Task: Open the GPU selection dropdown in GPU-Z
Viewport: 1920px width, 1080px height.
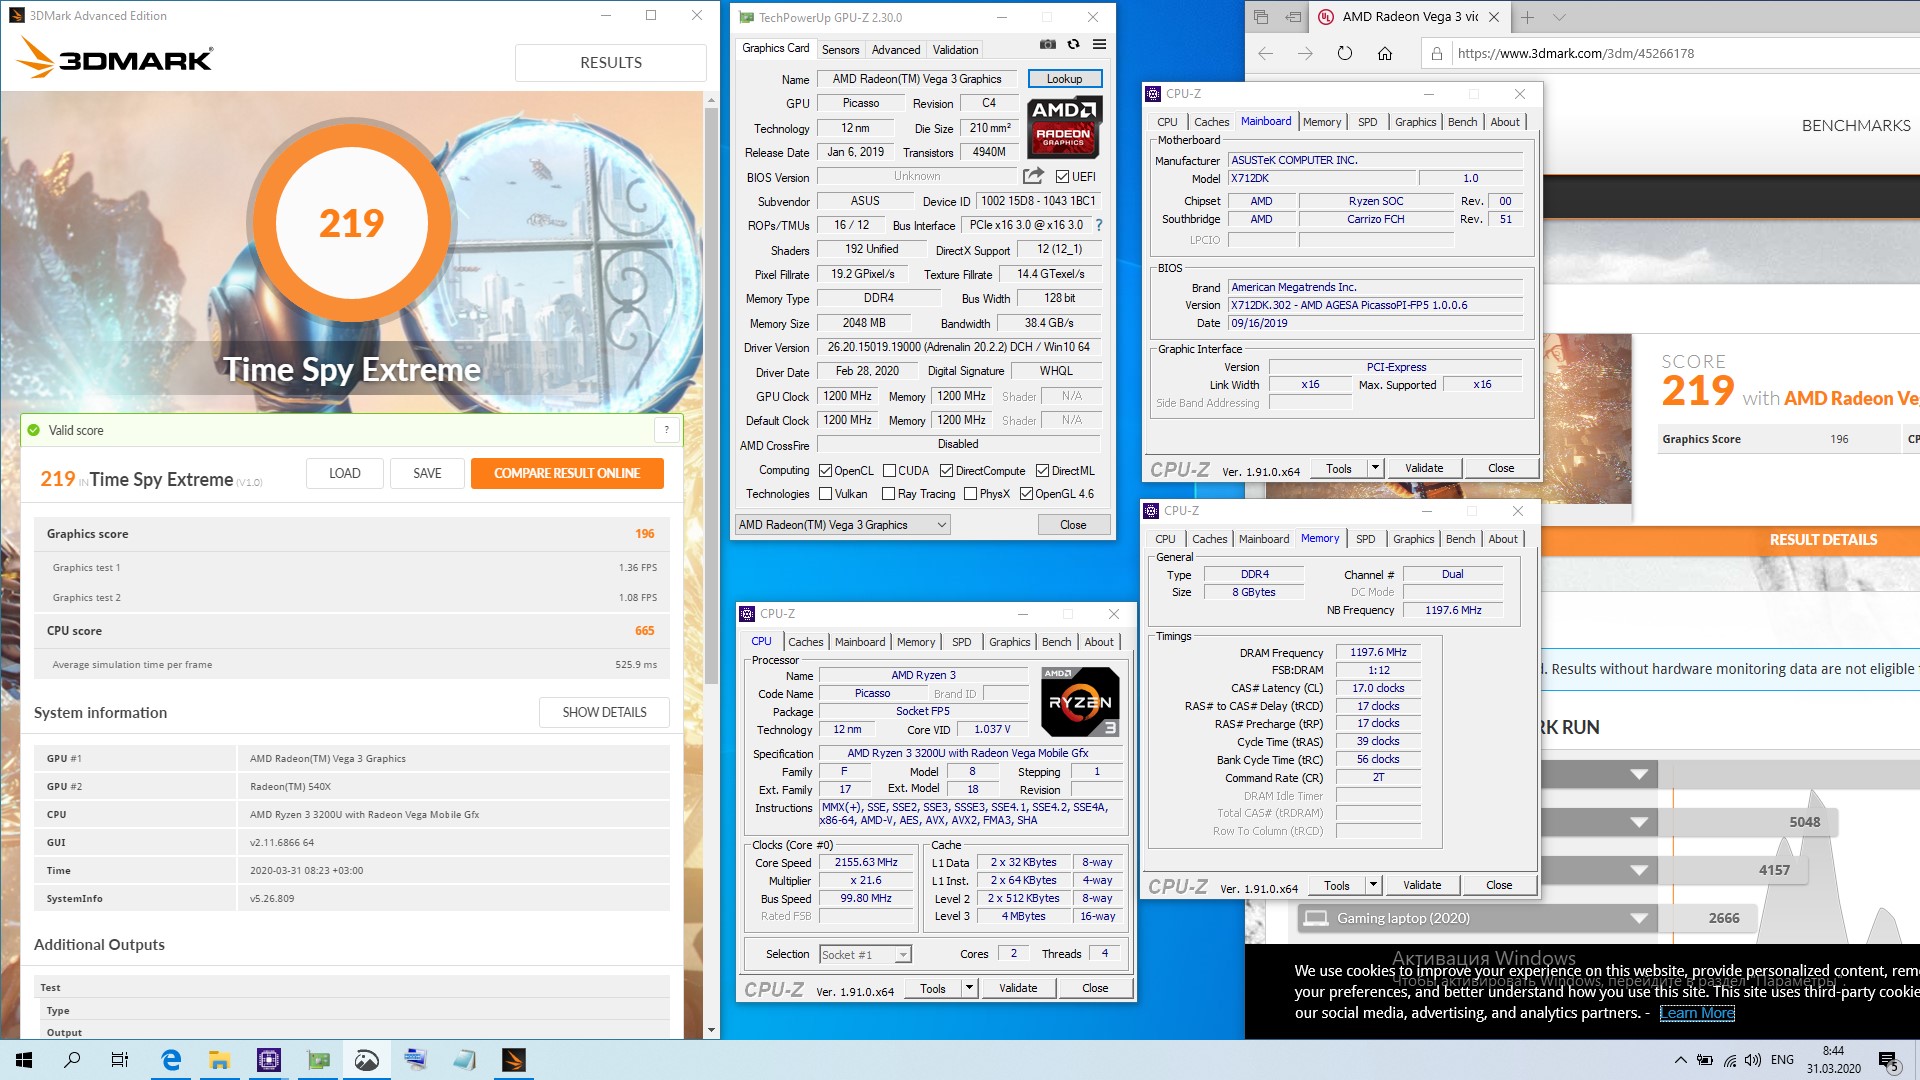Action: [x=842, y=525]
